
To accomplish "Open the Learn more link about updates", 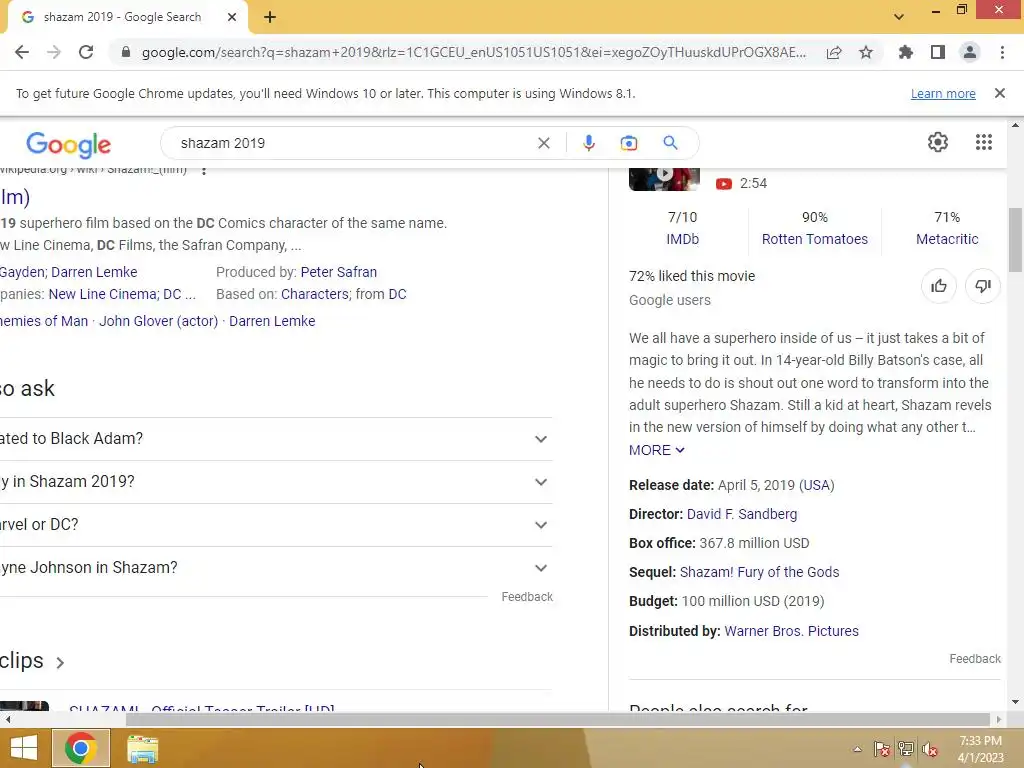I will (x=943, y=93).
